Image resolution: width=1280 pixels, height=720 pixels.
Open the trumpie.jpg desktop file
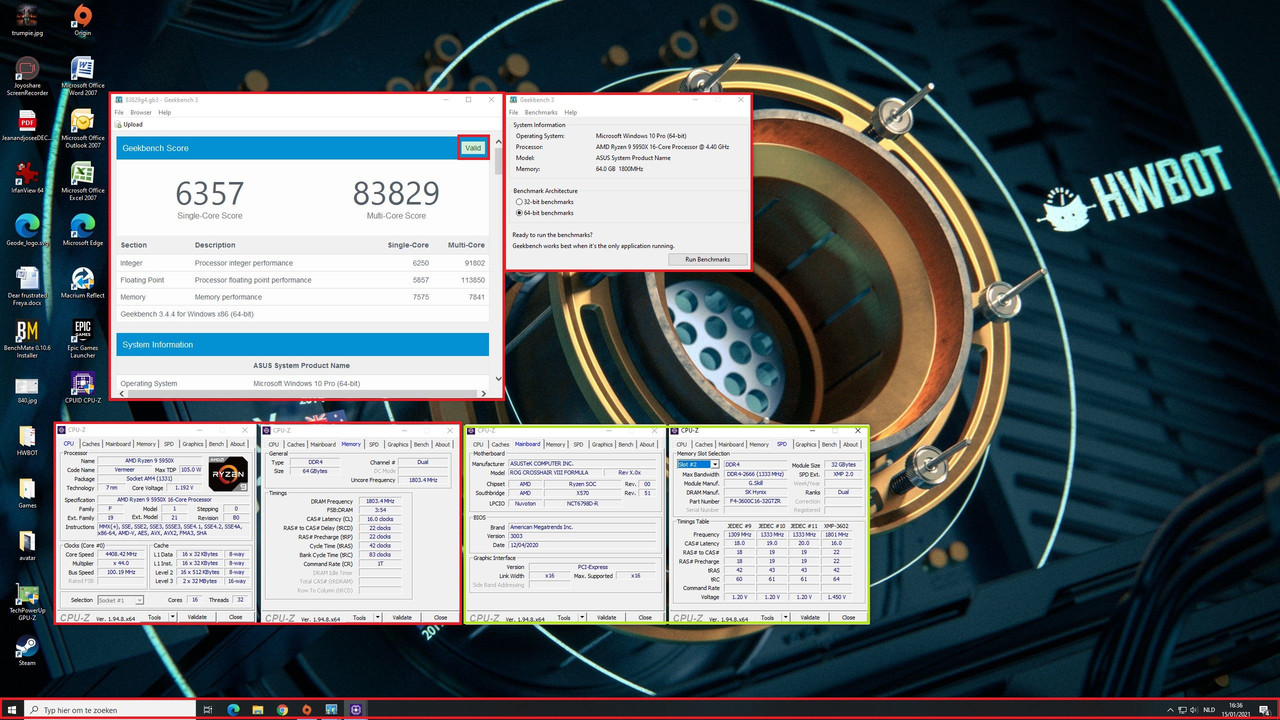[x=27, y=20]
